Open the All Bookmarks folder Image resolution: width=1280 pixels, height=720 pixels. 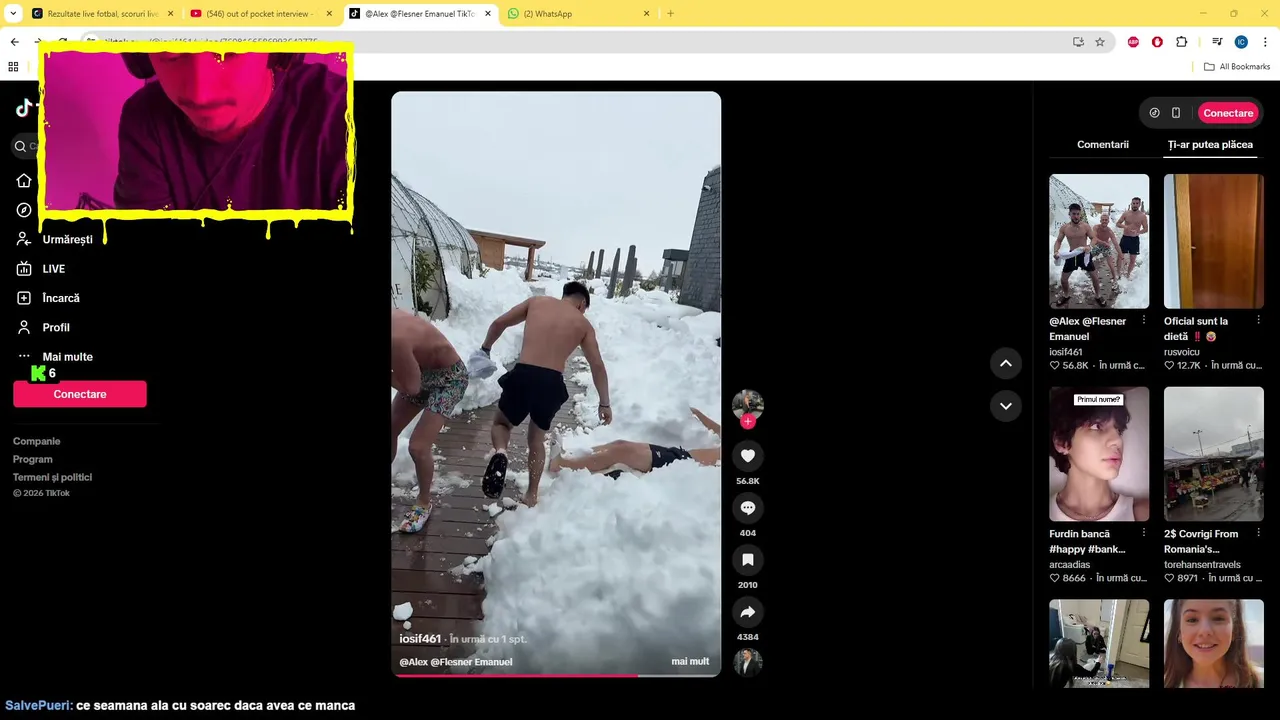(1237, 67)
